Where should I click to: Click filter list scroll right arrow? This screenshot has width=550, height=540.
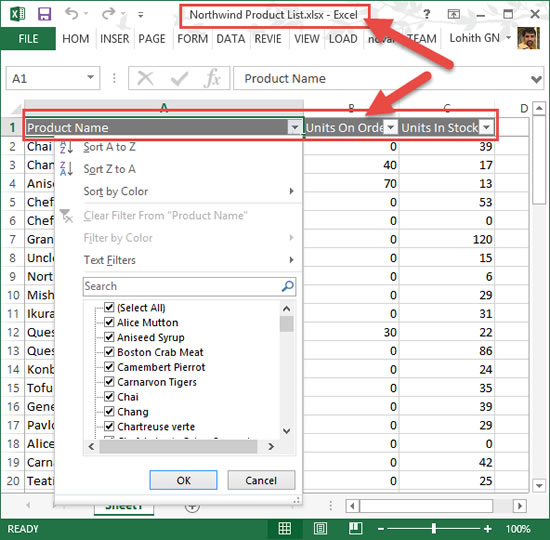(271, 446)
